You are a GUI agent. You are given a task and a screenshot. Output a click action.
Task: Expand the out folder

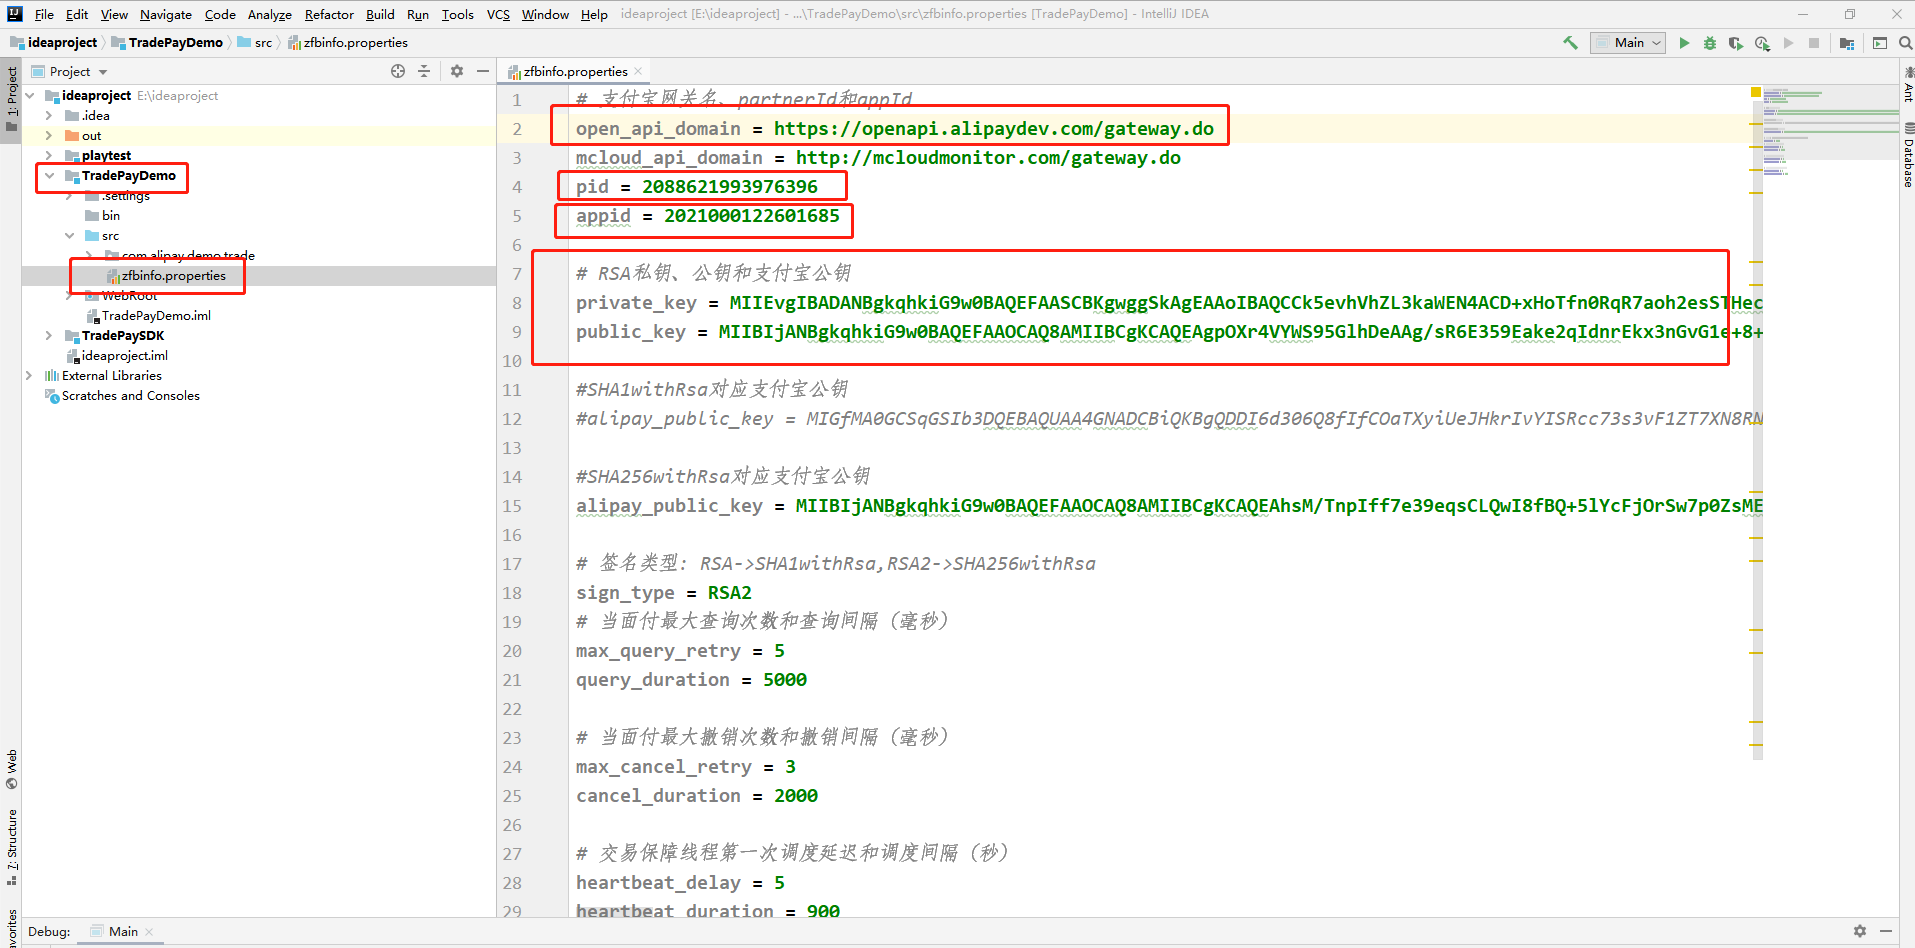(x=49, y=136)
